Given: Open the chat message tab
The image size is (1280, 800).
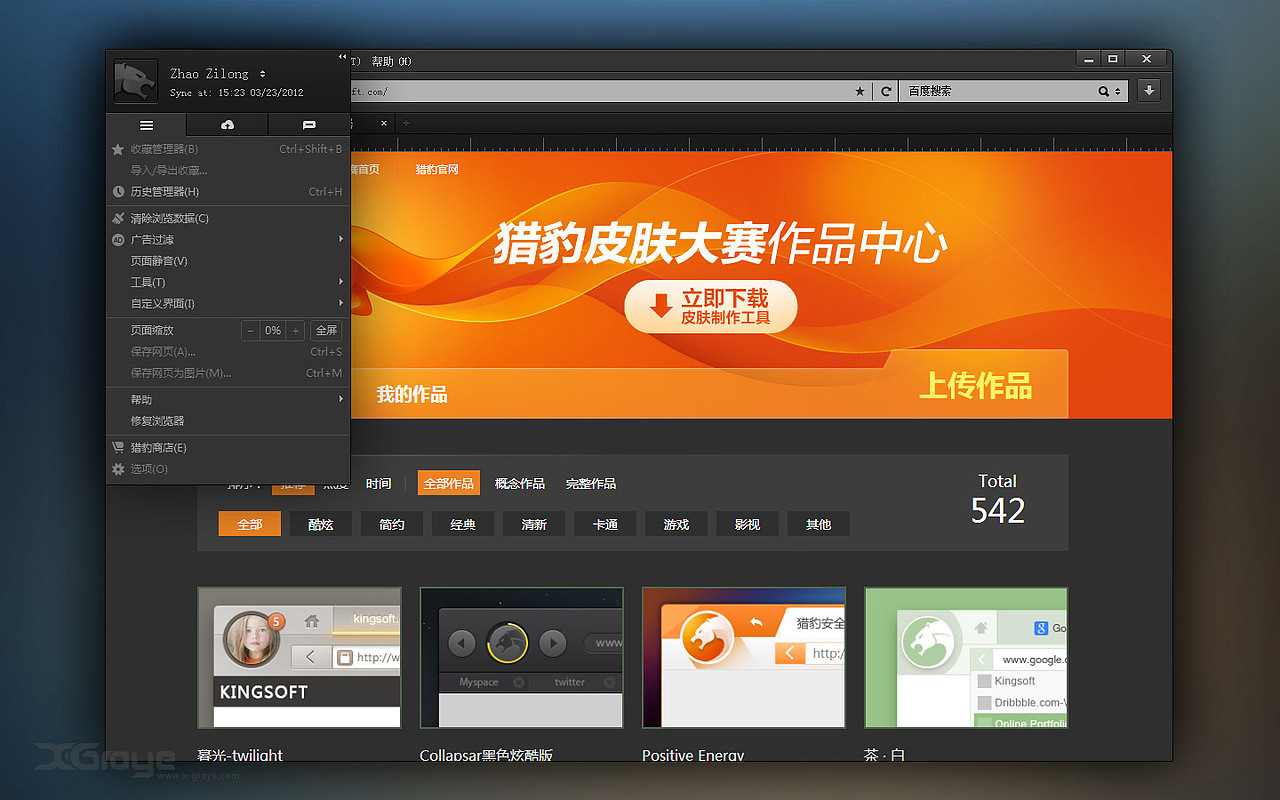Looking at the screenshot, I should [309, 125].
